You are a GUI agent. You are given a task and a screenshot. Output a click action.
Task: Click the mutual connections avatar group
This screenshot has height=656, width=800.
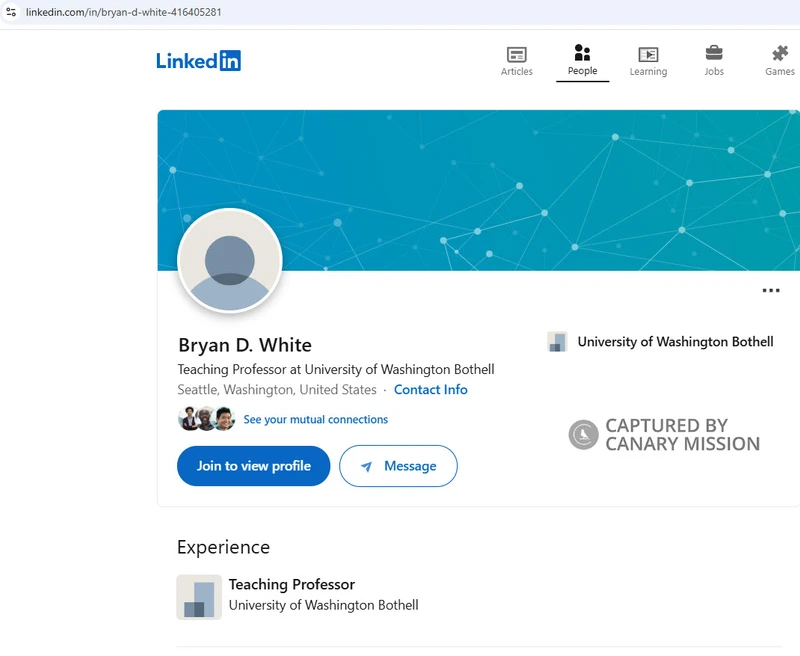(206, 419)
